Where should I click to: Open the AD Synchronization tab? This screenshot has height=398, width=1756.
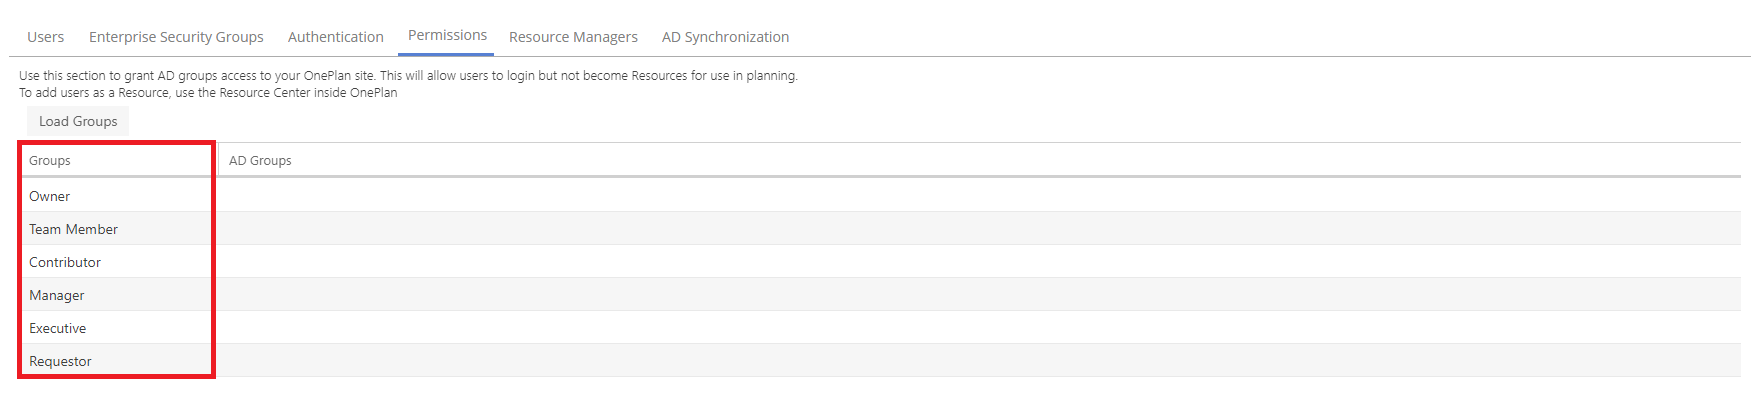(725, 37)
